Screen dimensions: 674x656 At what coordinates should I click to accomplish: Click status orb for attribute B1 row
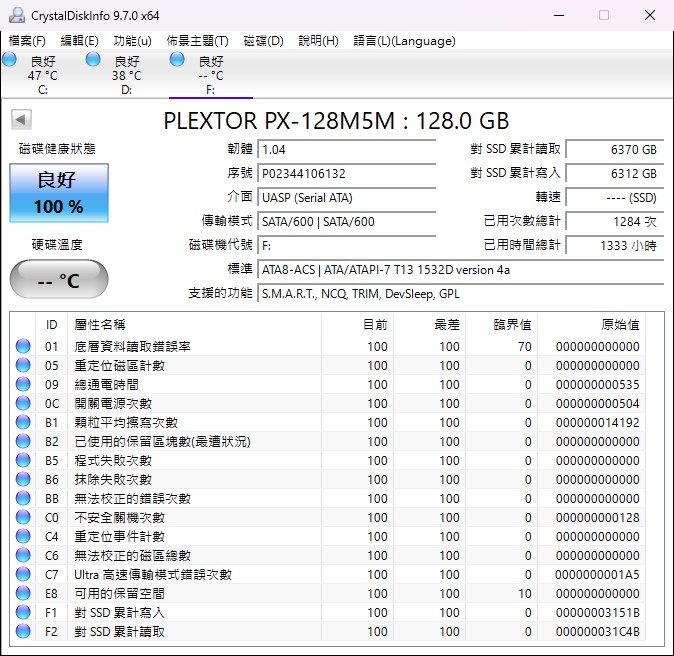[x=23, y=422]
